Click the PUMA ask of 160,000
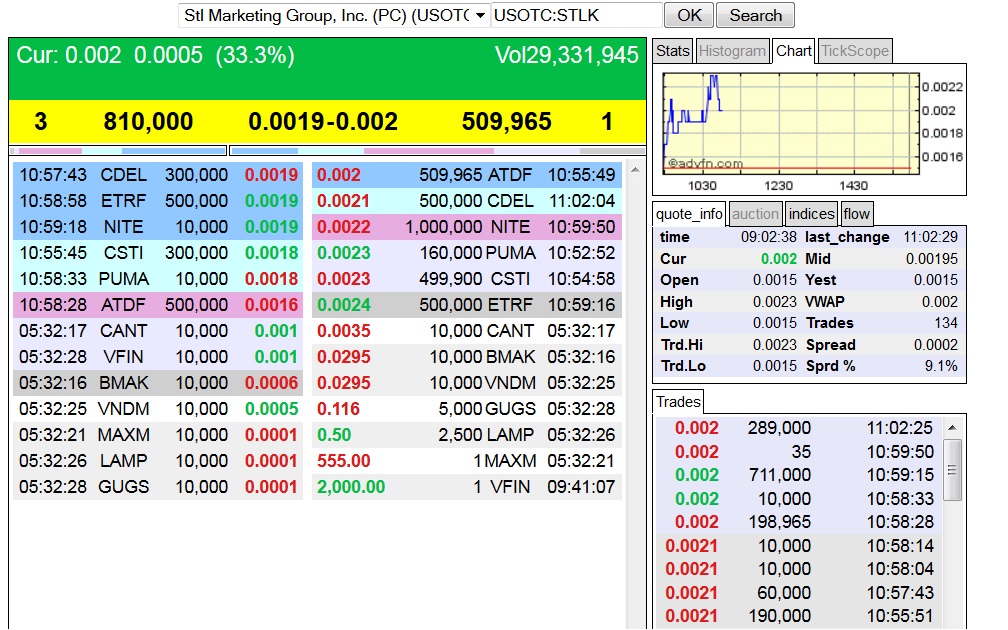This screenshot has height=630, width=1008. tap(467, 253)
